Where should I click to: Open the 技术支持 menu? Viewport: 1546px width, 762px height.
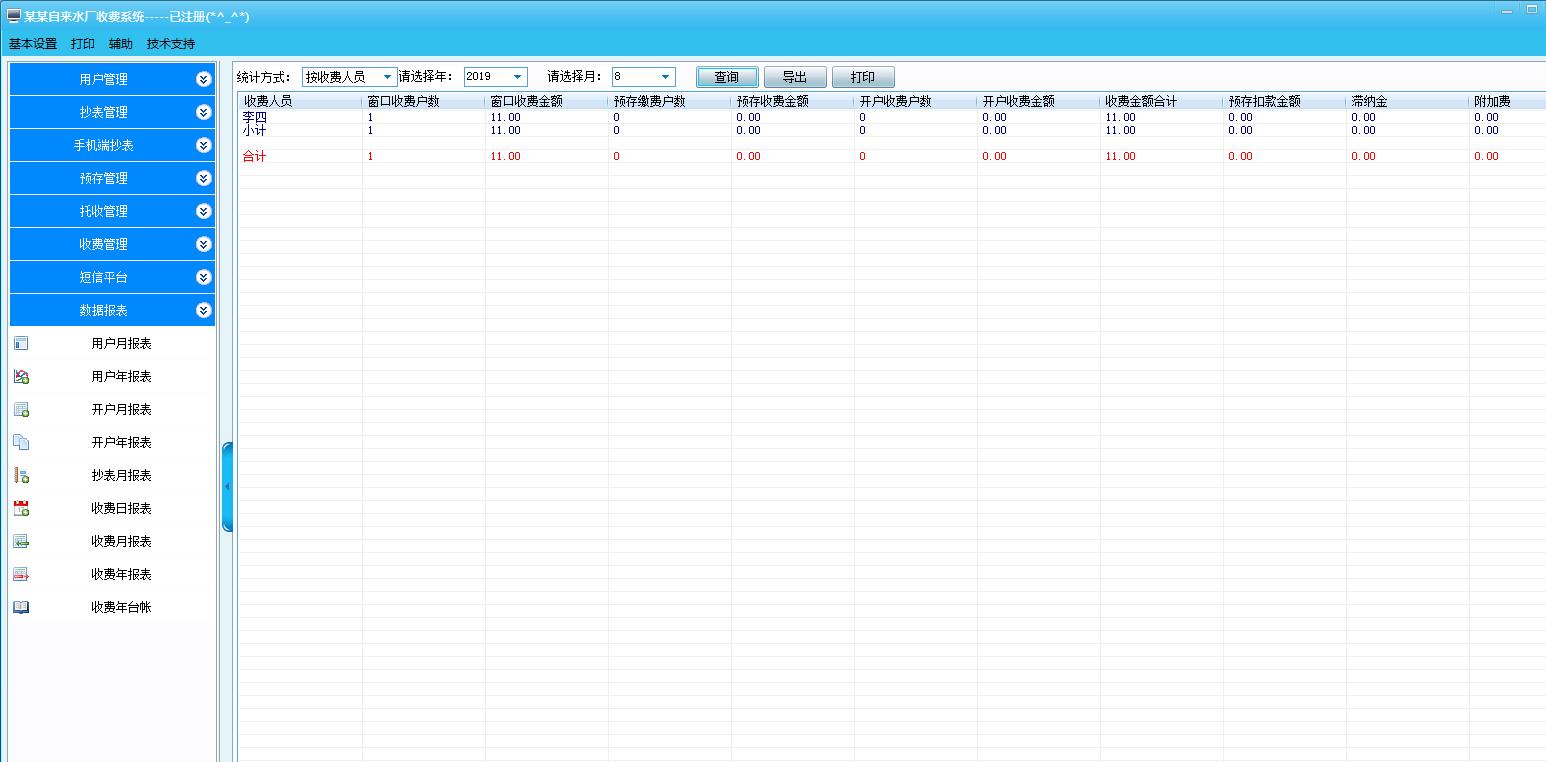(171, 44)
